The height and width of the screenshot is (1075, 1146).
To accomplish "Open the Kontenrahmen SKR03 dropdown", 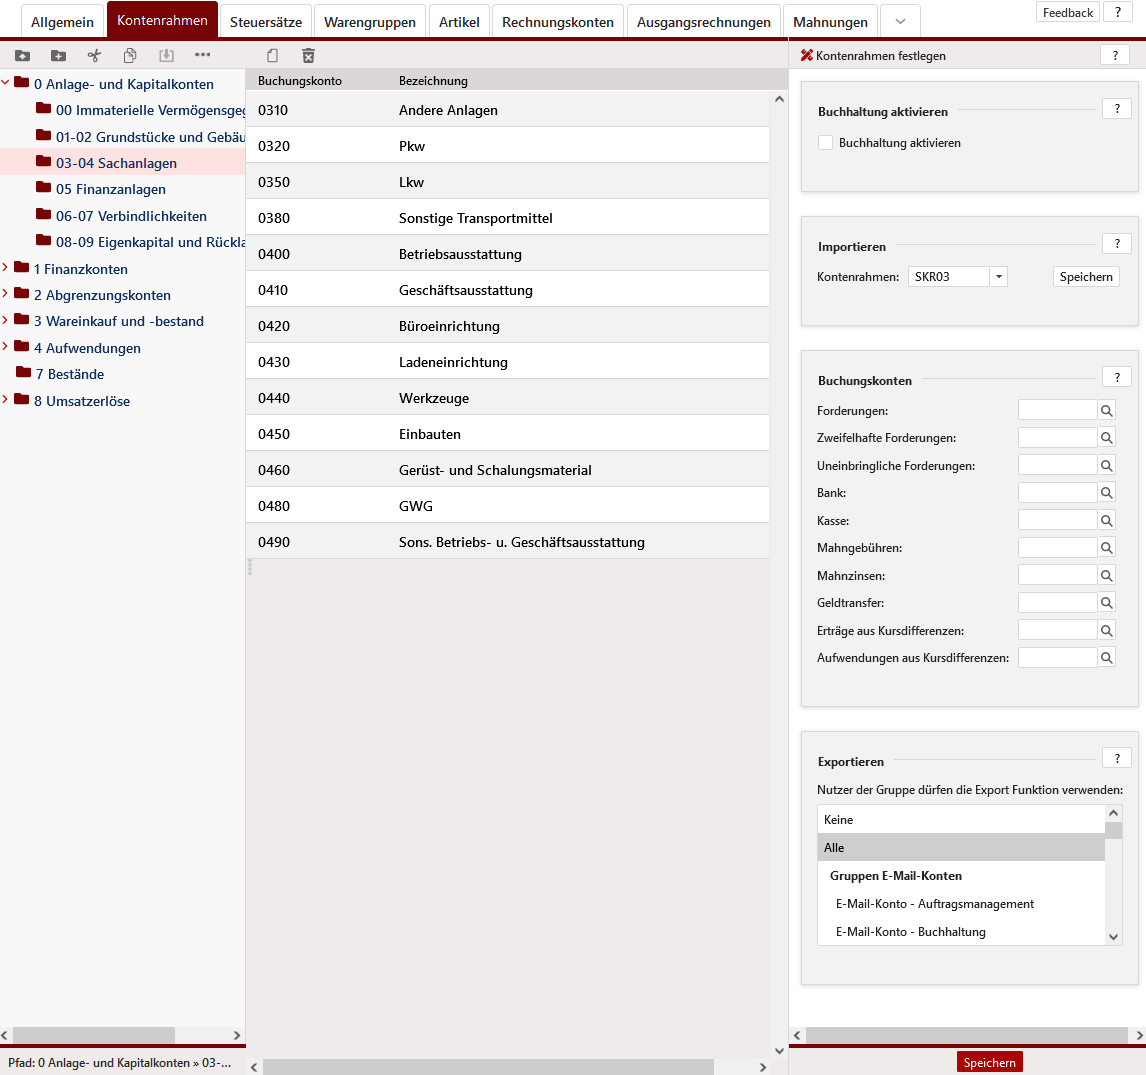I will pyautogui.click(x=998, y=277).
